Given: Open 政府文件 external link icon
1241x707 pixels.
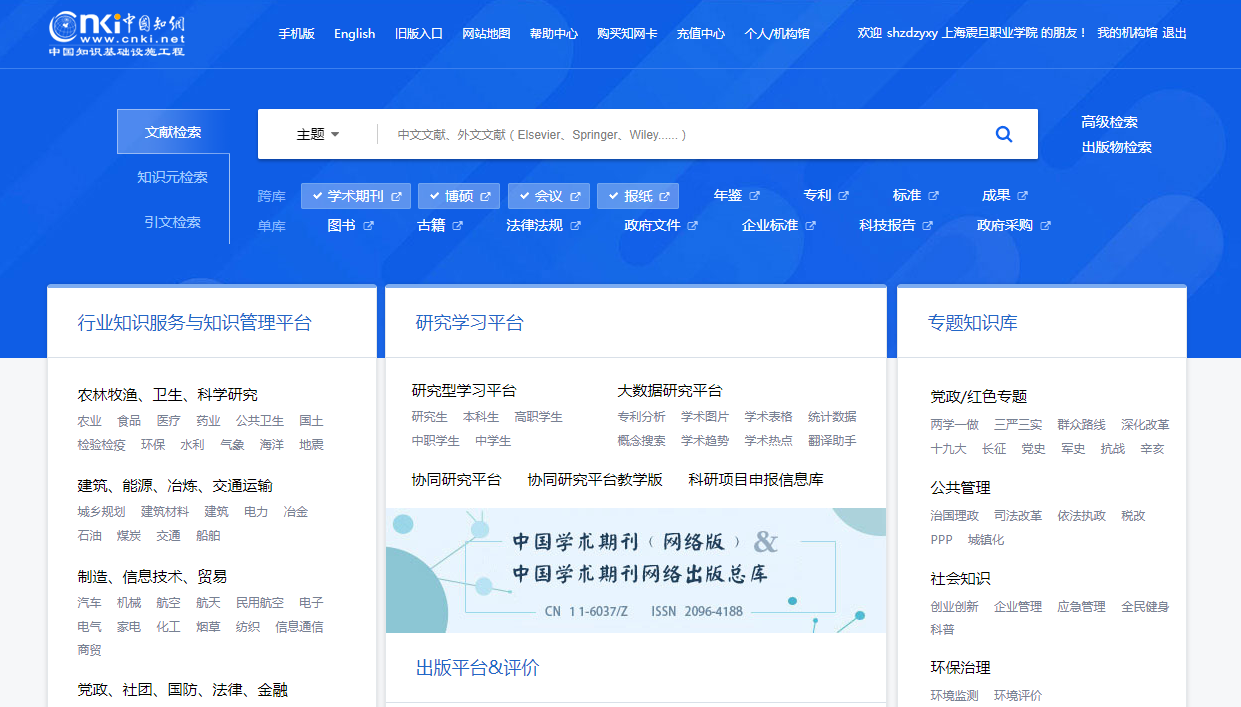Looking at the screenshot, I should [x=693, y=226].
